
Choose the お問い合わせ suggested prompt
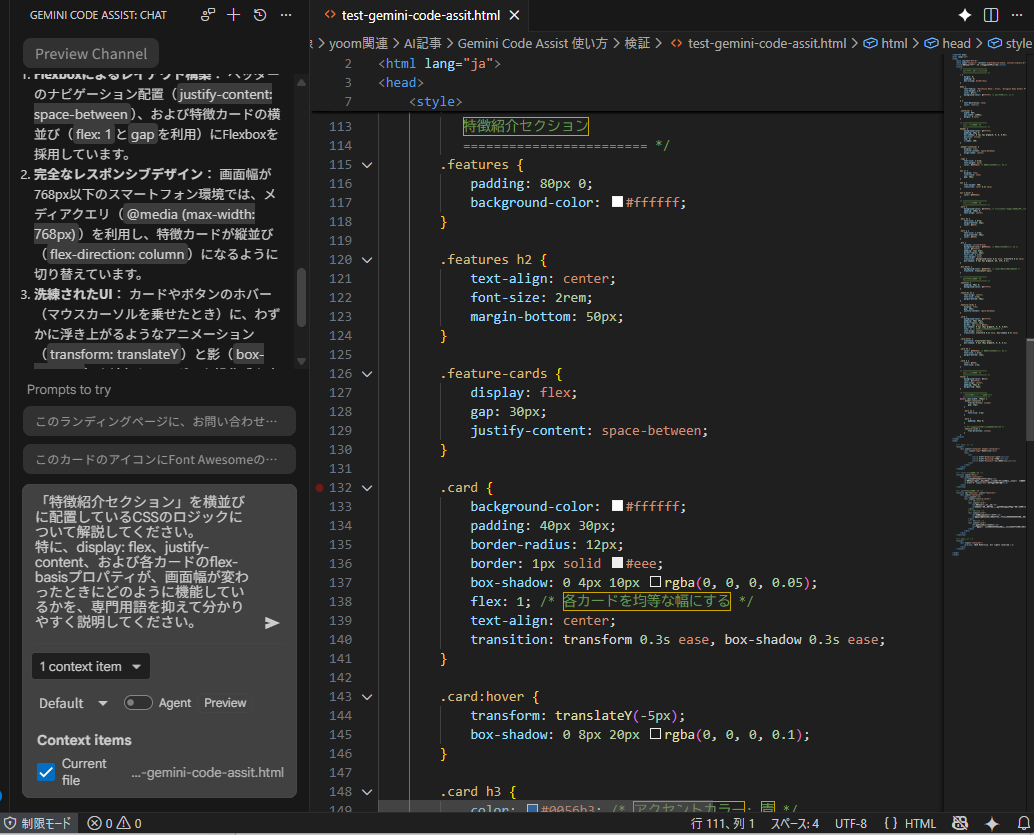coord(159,421)
